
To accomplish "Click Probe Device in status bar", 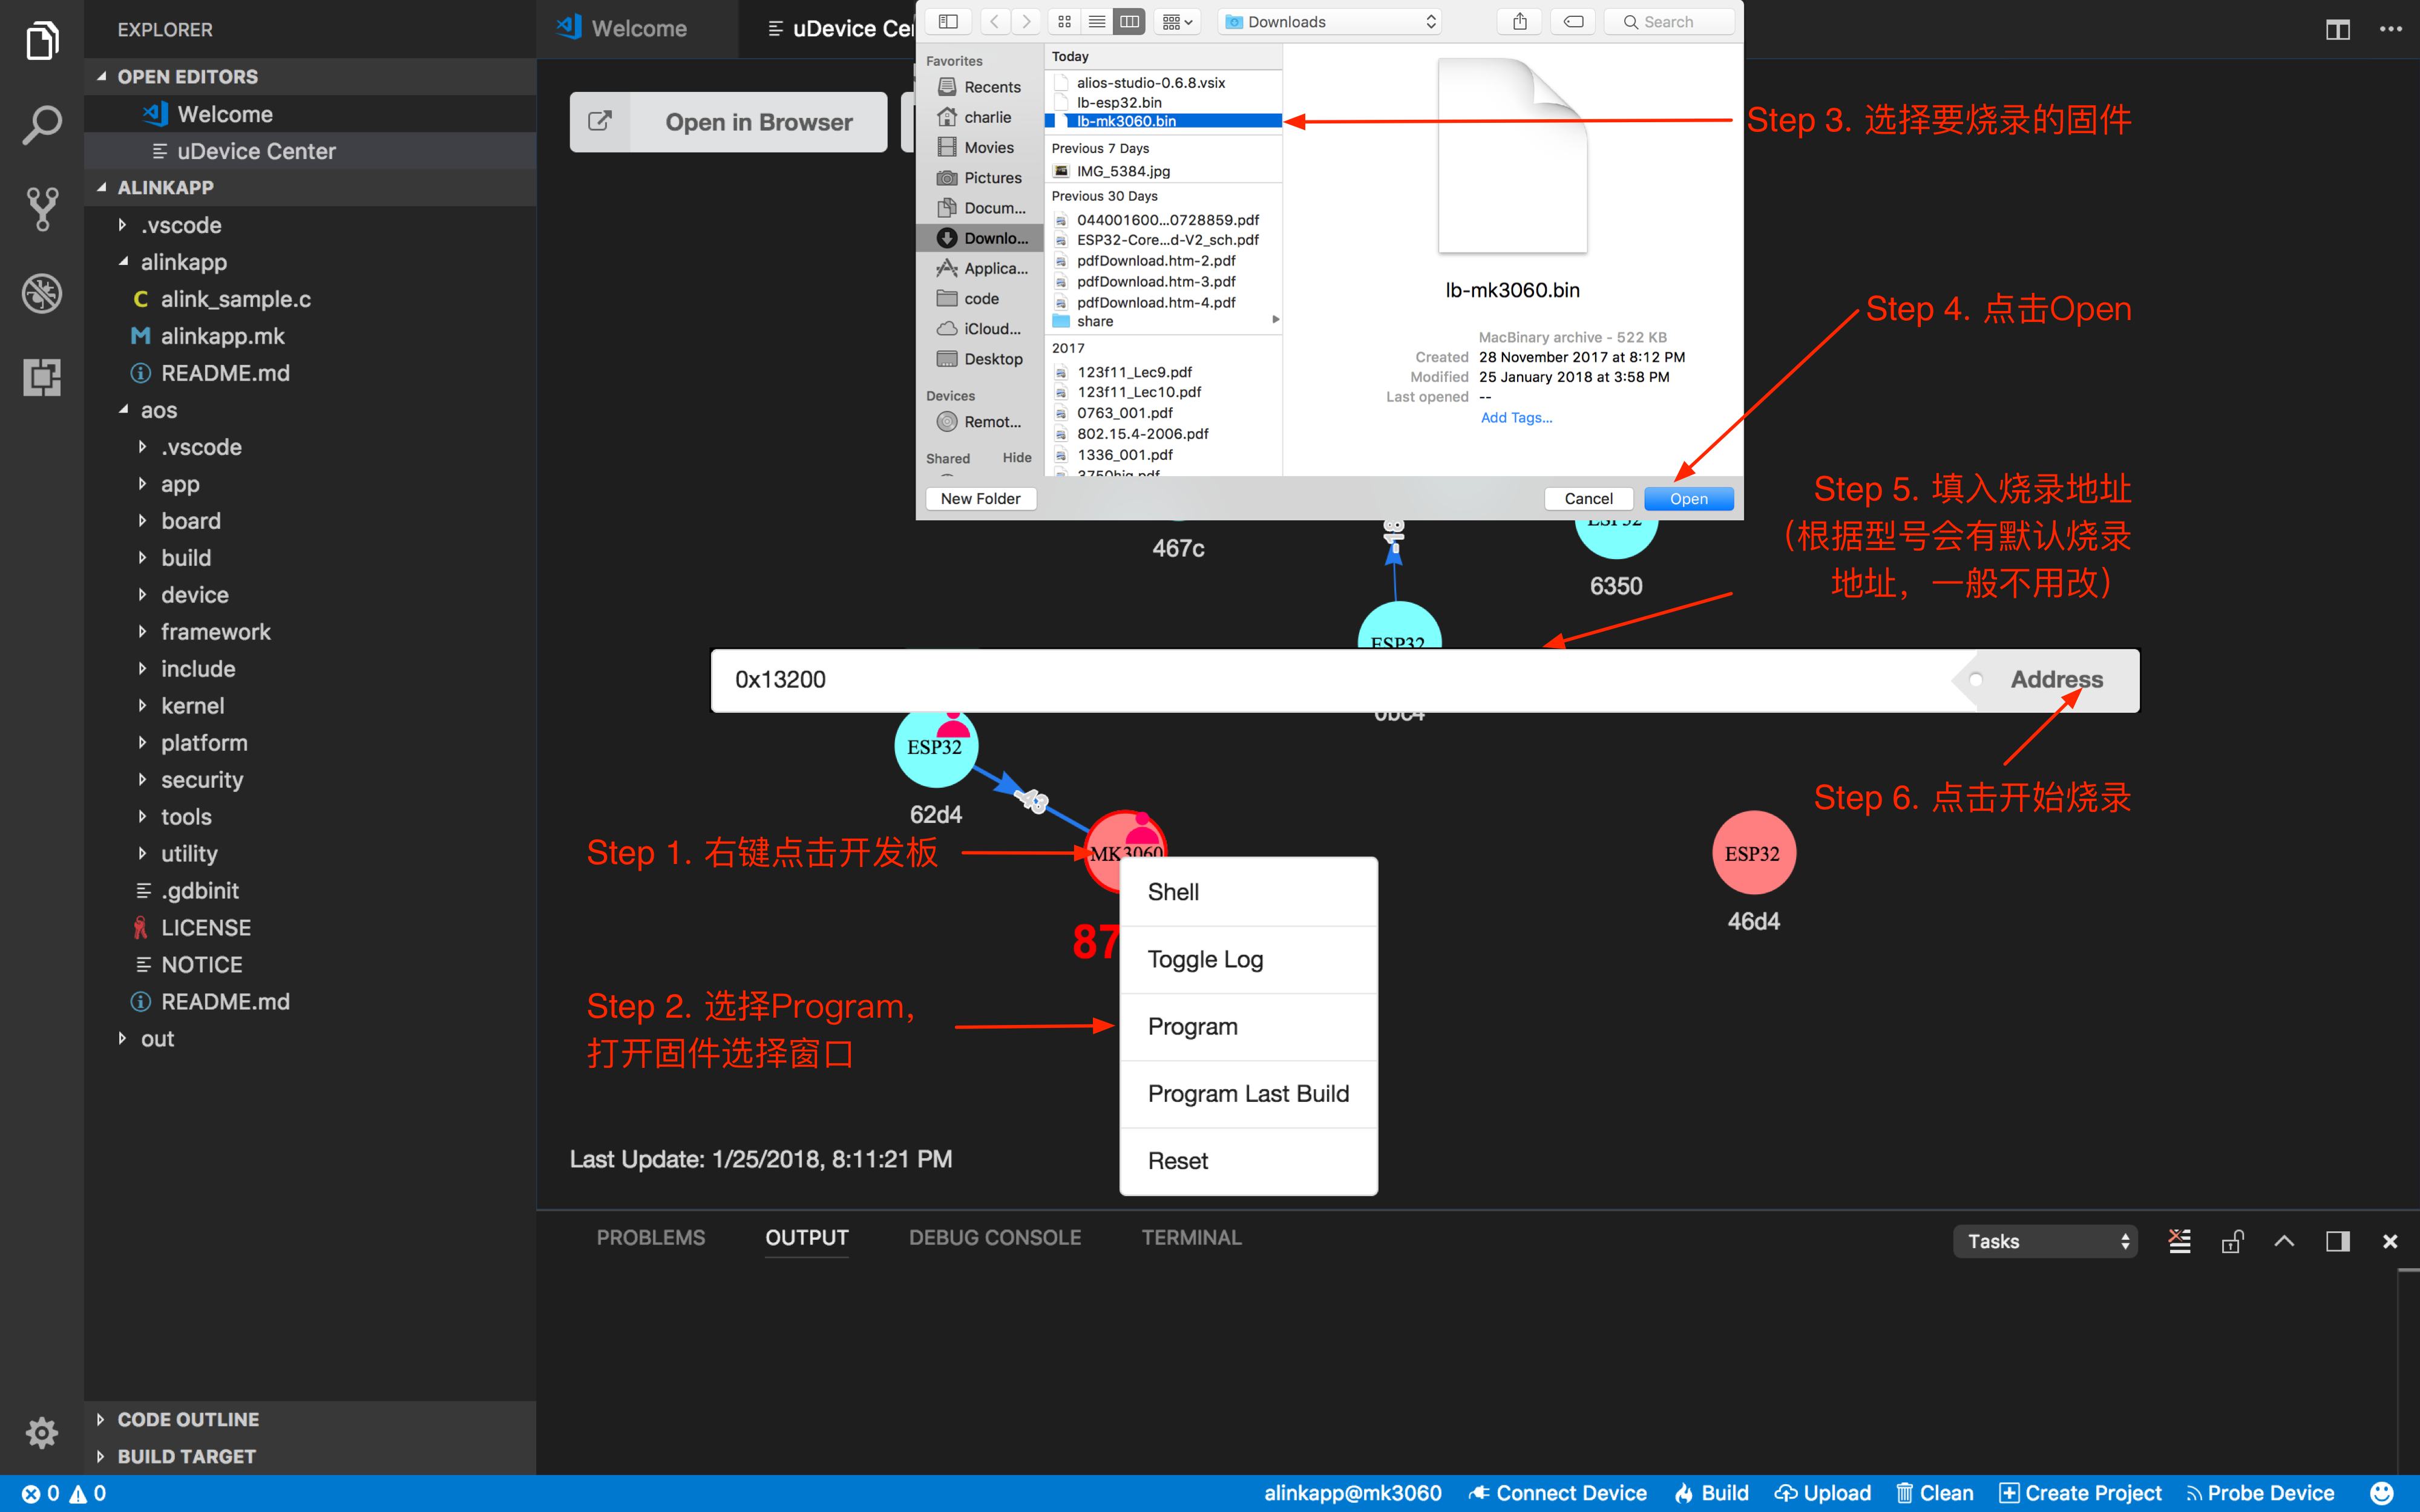I will [x=2260, y=1493].
